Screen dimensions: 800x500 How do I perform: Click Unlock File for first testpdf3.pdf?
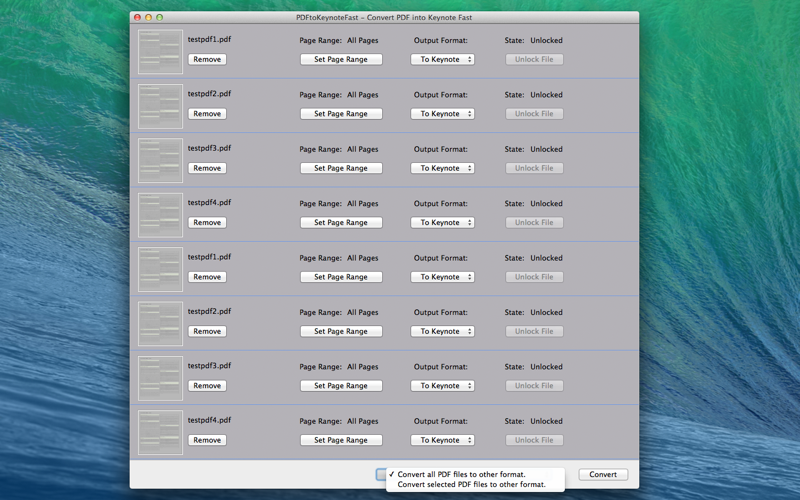534,168
